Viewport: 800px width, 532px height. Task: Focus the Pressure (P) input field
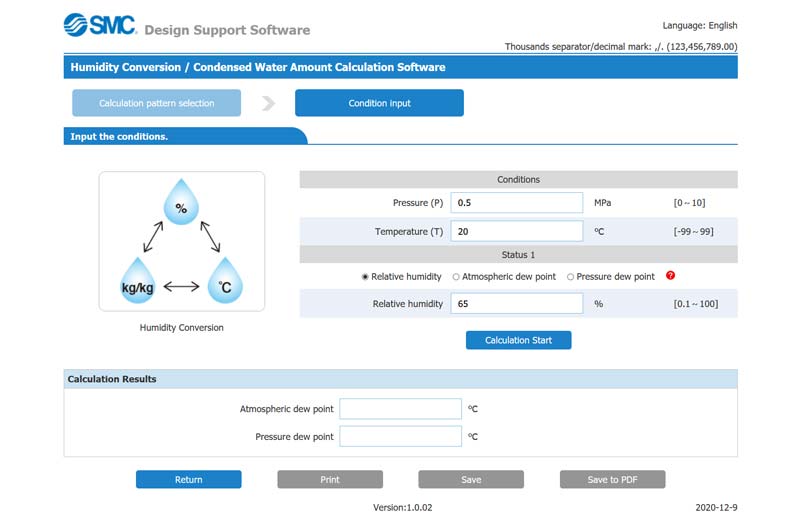516,203
